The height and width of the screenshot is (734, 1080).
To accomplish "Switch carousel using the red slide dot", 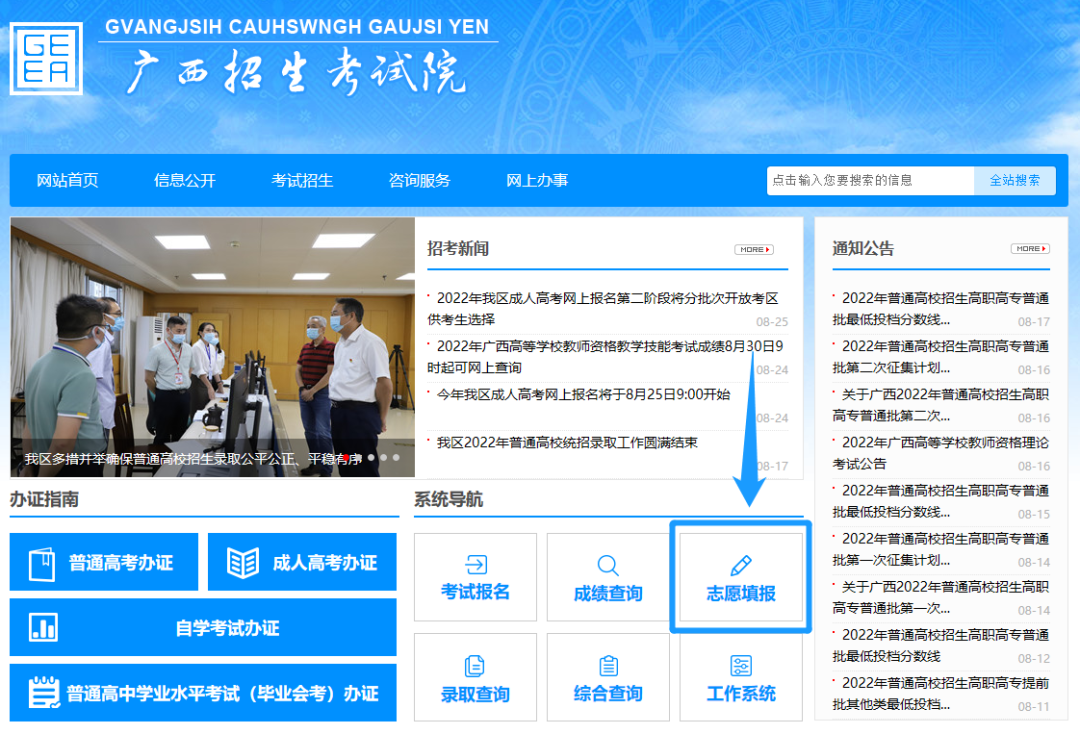I will [346, 458].
